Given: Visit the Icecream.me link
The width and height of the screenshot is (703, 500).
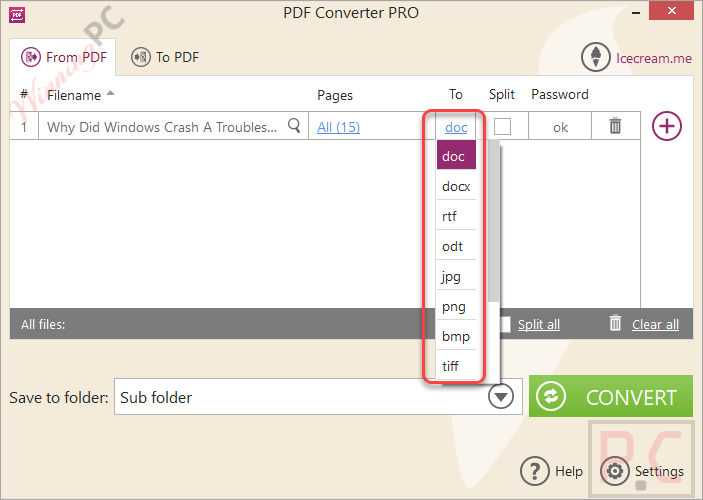Looking at the screenshot, I should (x=654, y=58).
